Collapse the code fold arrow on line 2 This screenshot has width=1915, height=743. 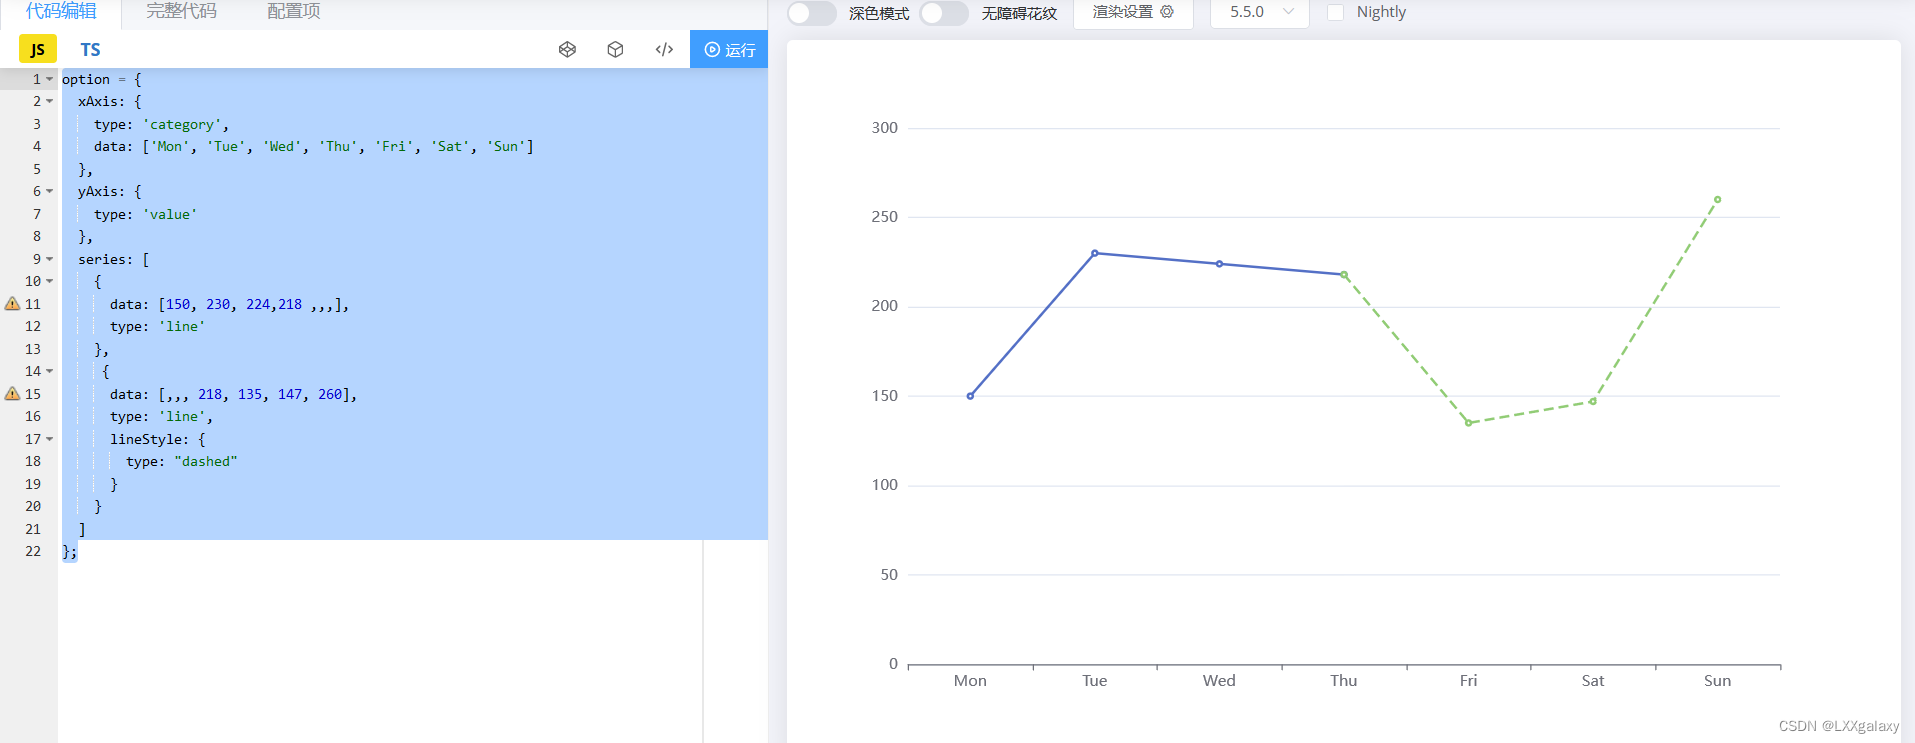point(49,101)
